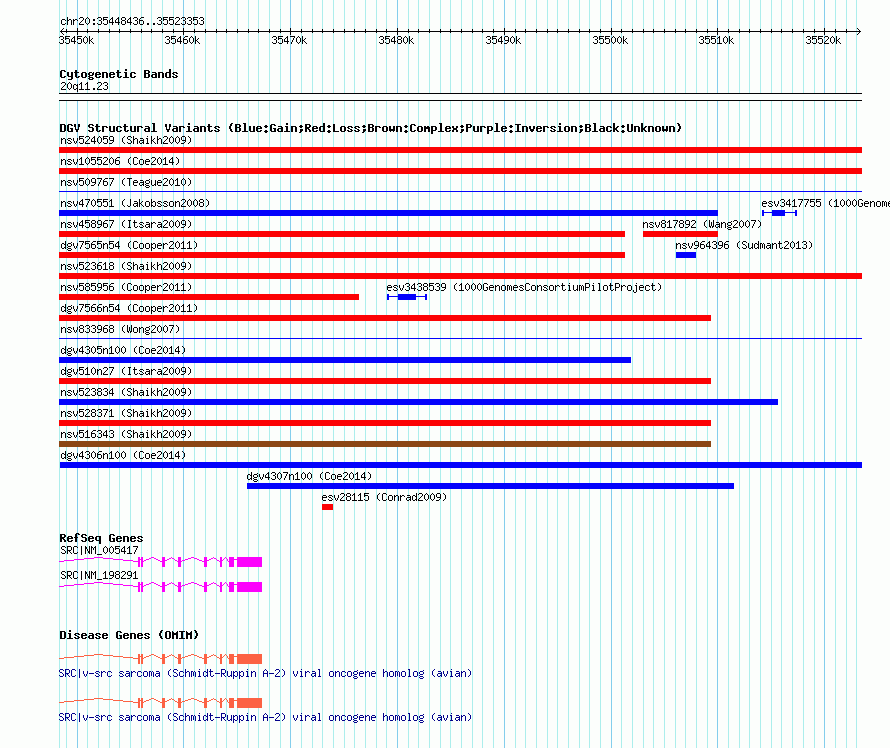Select dgv7565n54 (Cooper2011) variant label

[x=129, y=245]
